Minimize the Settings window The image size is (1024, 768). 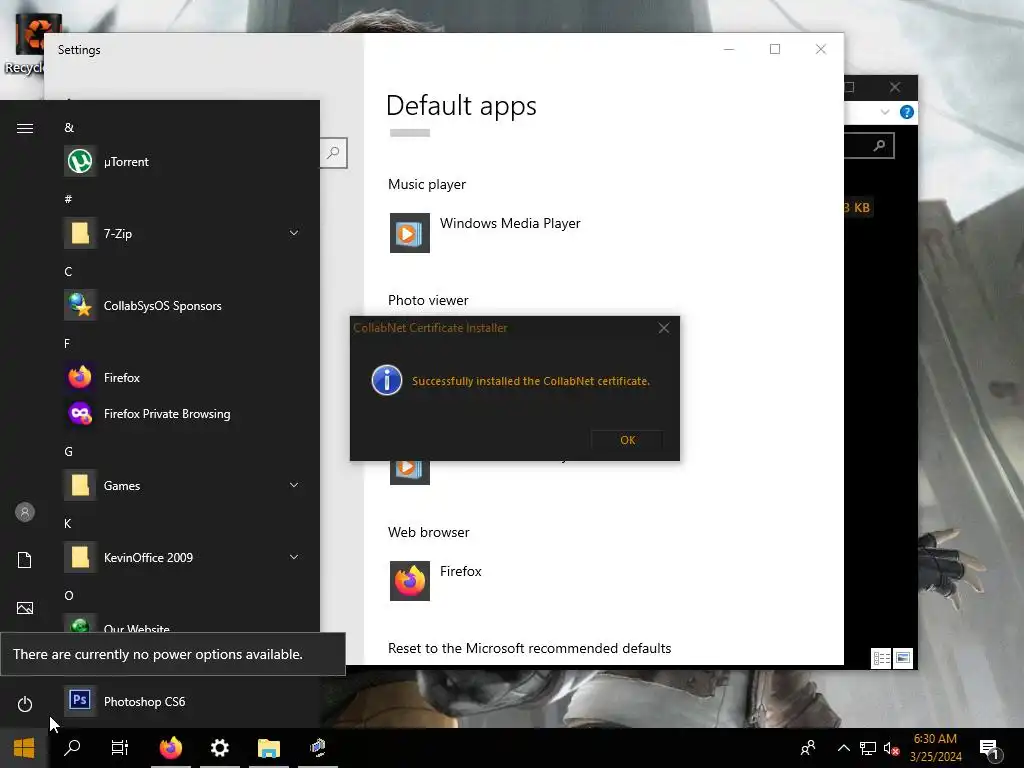729,49
